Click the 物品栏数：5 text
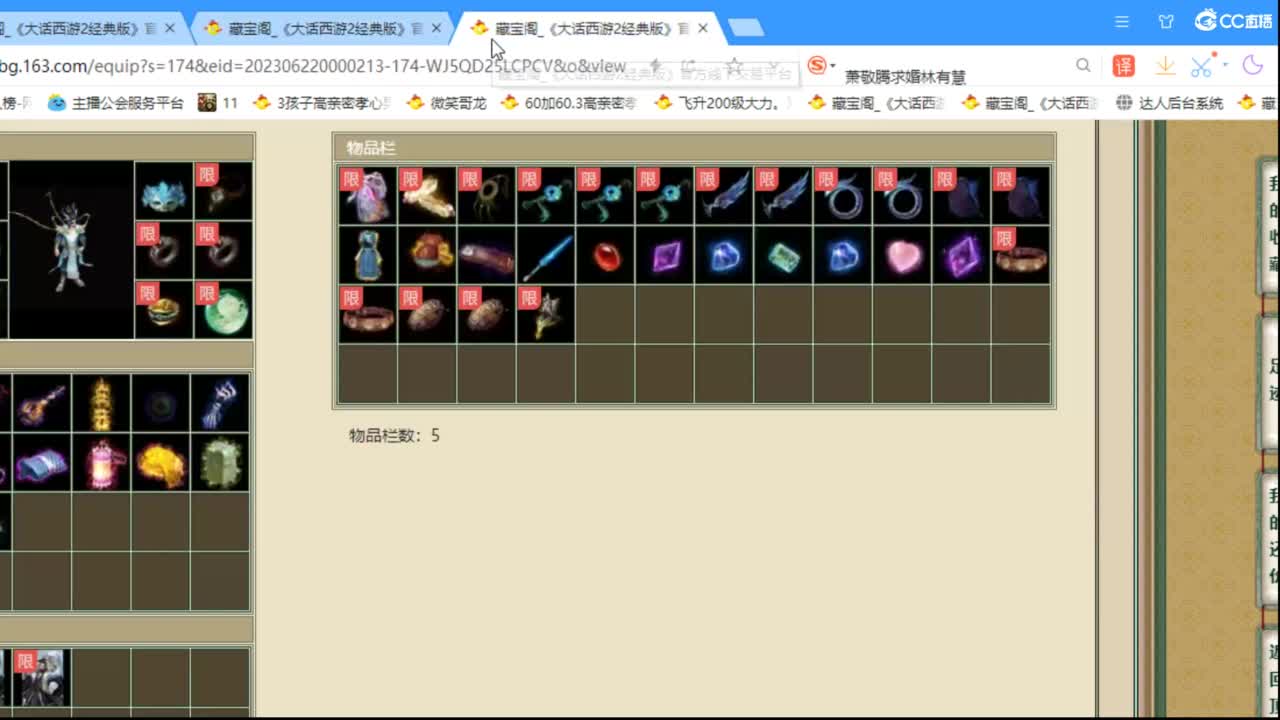This screenshot has width=1280, height=720. [394, 436]
